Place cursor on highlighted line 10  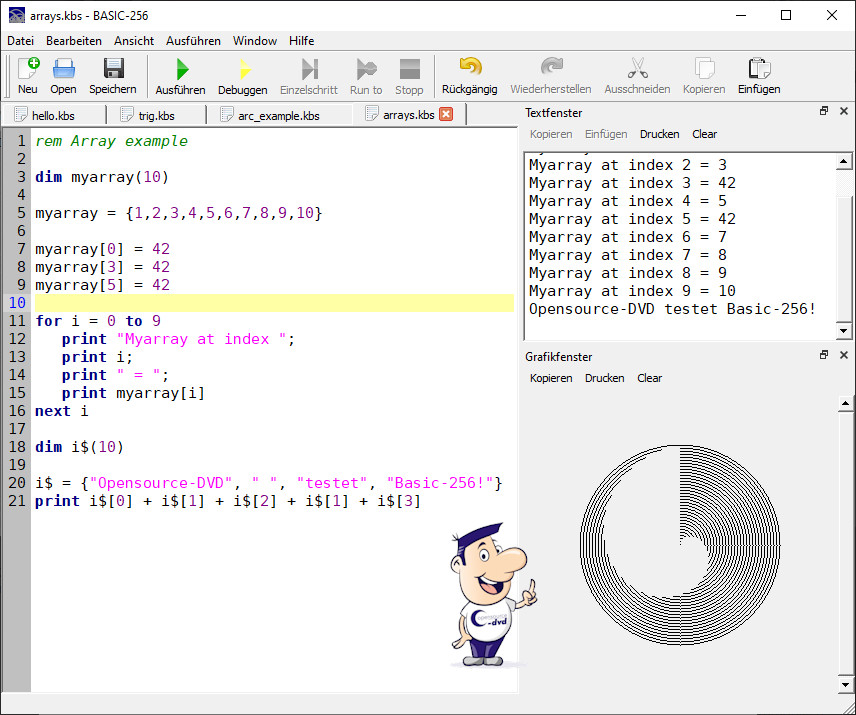272,303
